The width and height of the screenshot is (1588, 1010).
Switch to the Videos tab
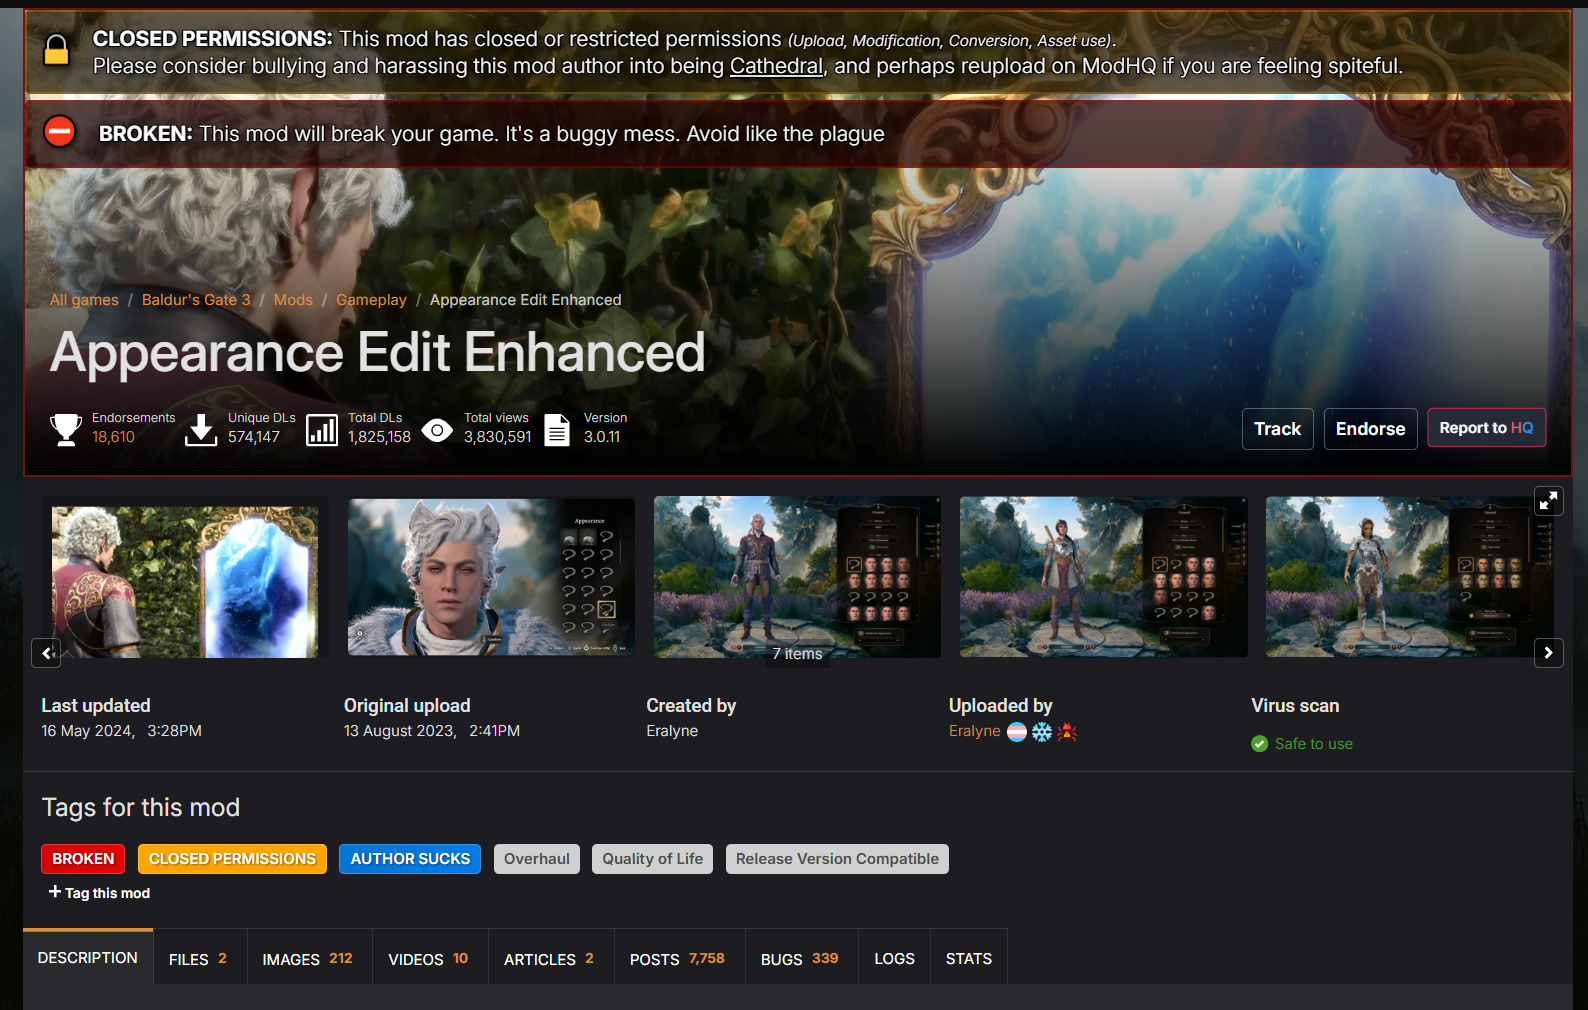coord(429,958)
